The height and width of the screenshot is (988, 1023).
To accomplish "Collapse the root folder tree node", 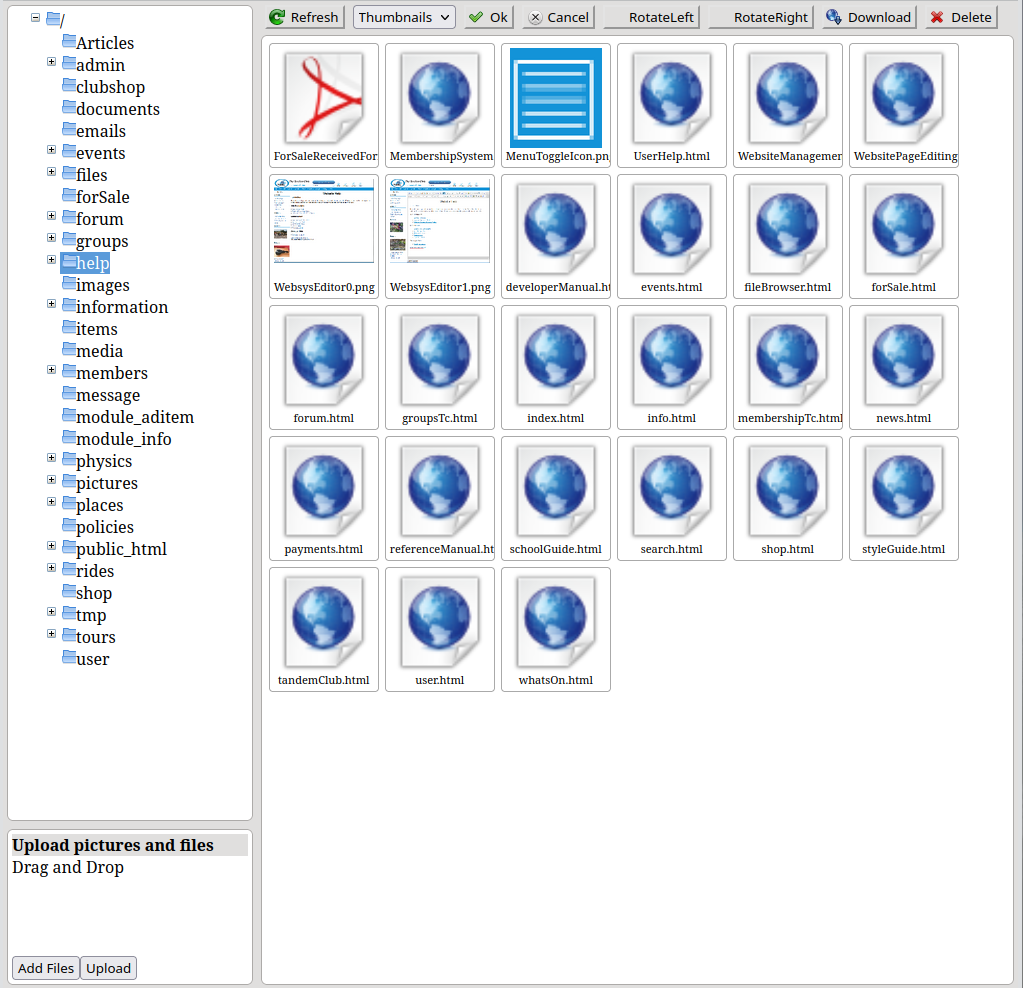I will (36, 18).
